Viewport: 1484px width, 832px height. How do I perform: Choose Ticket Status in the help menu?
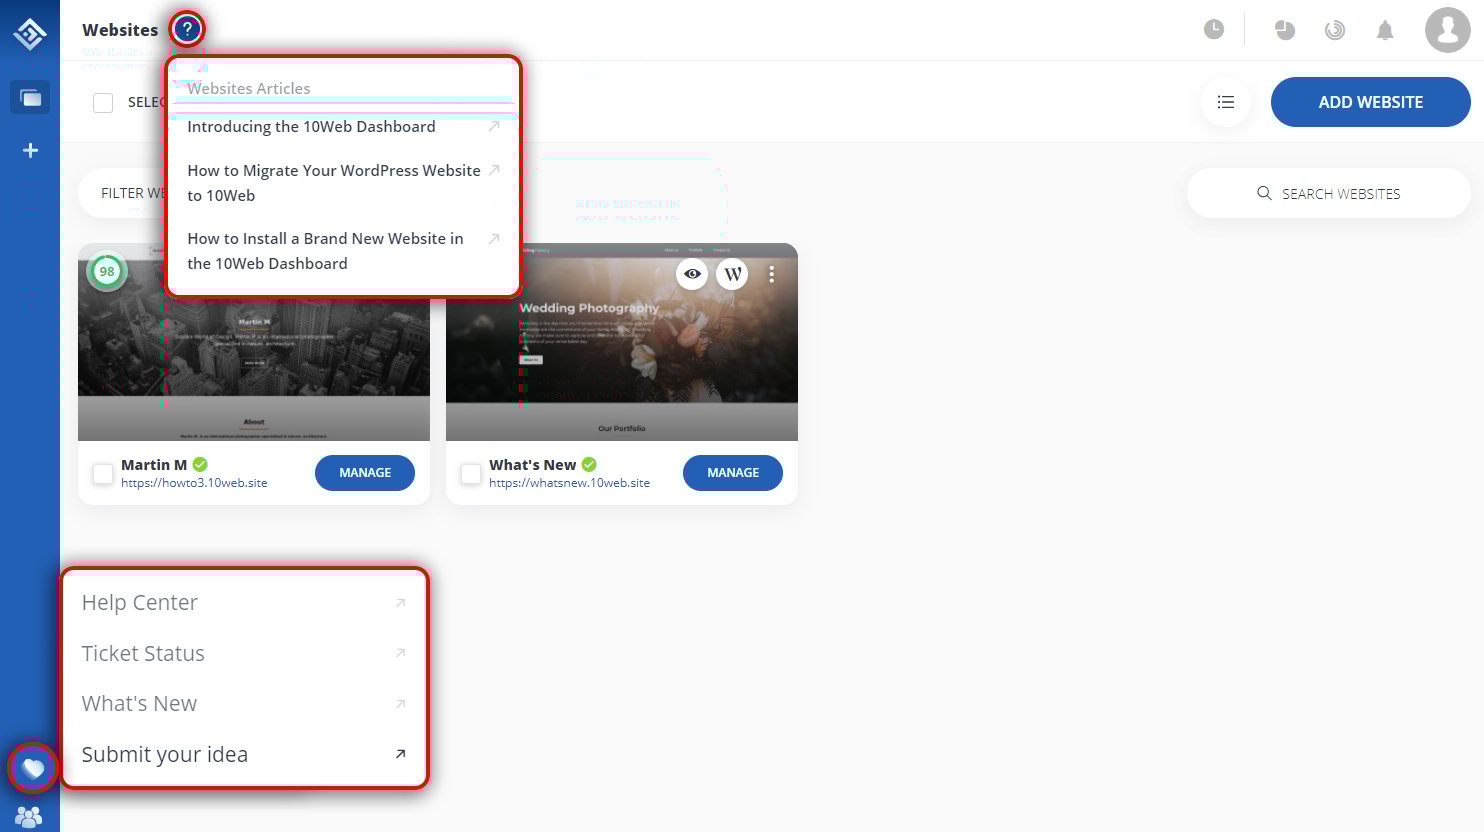(x=143, y=652)
